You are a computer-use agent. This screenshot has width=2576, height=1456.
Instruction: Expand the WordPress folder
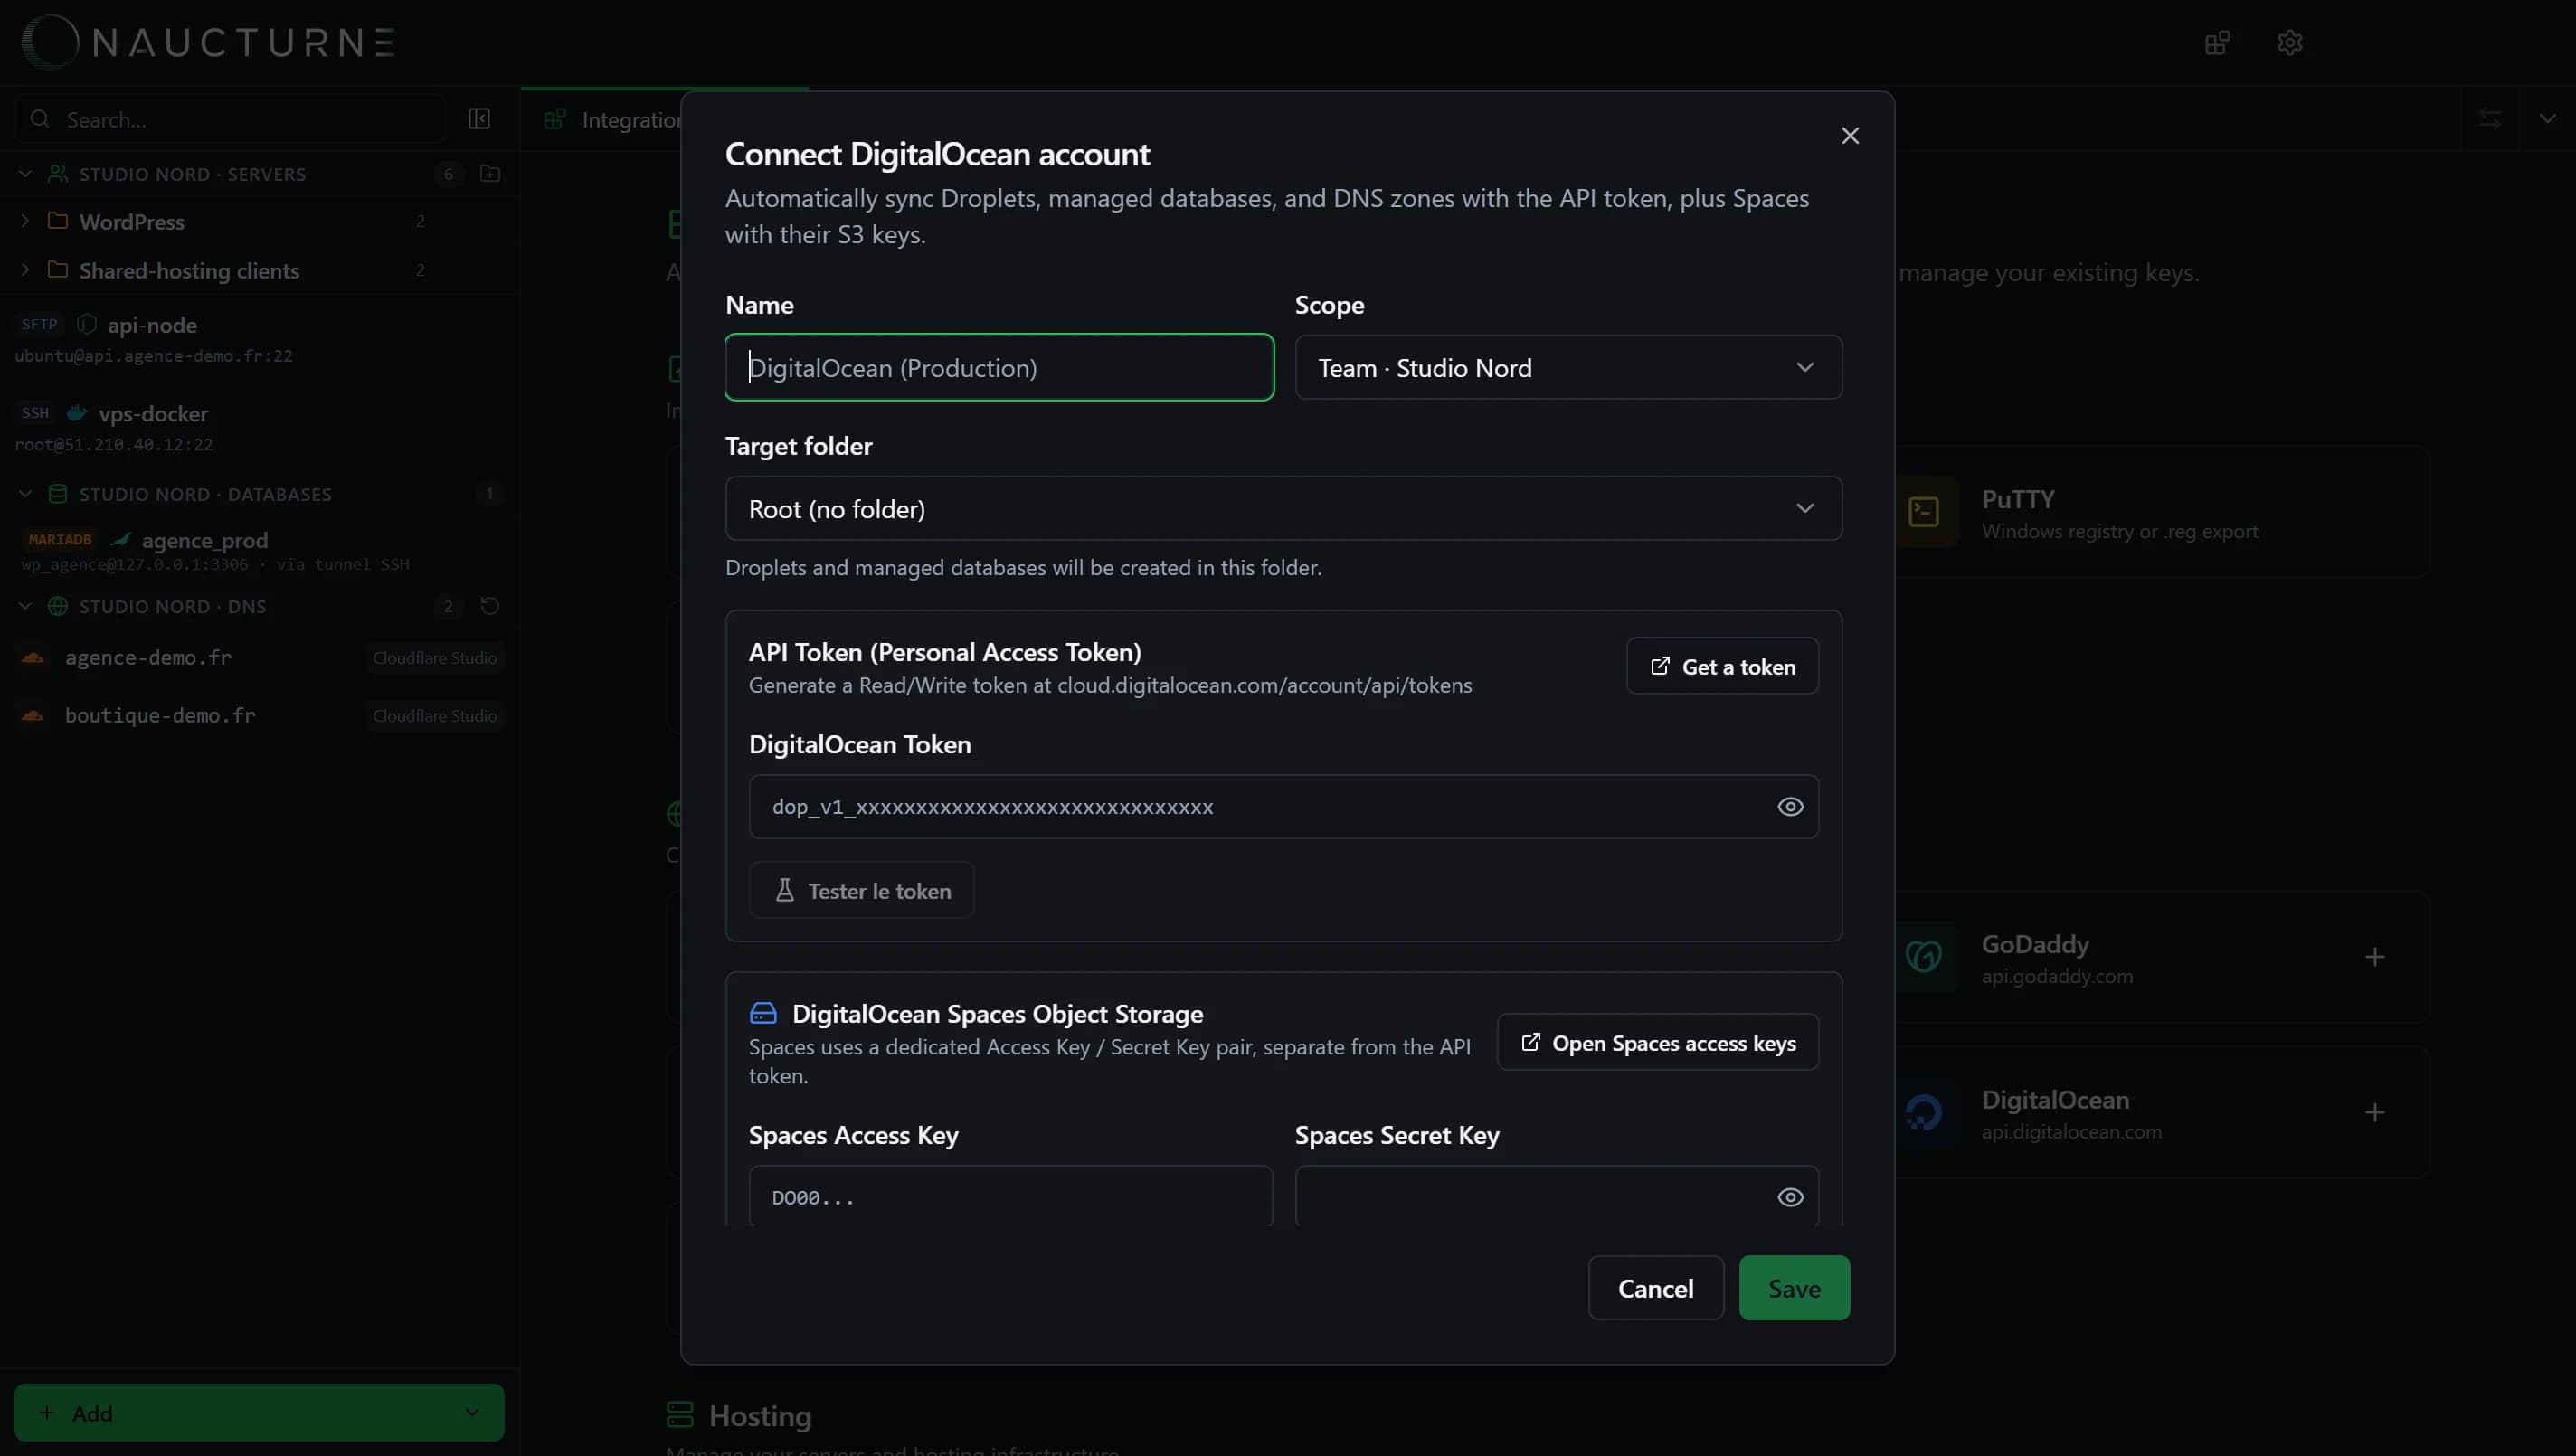(25, 221)
